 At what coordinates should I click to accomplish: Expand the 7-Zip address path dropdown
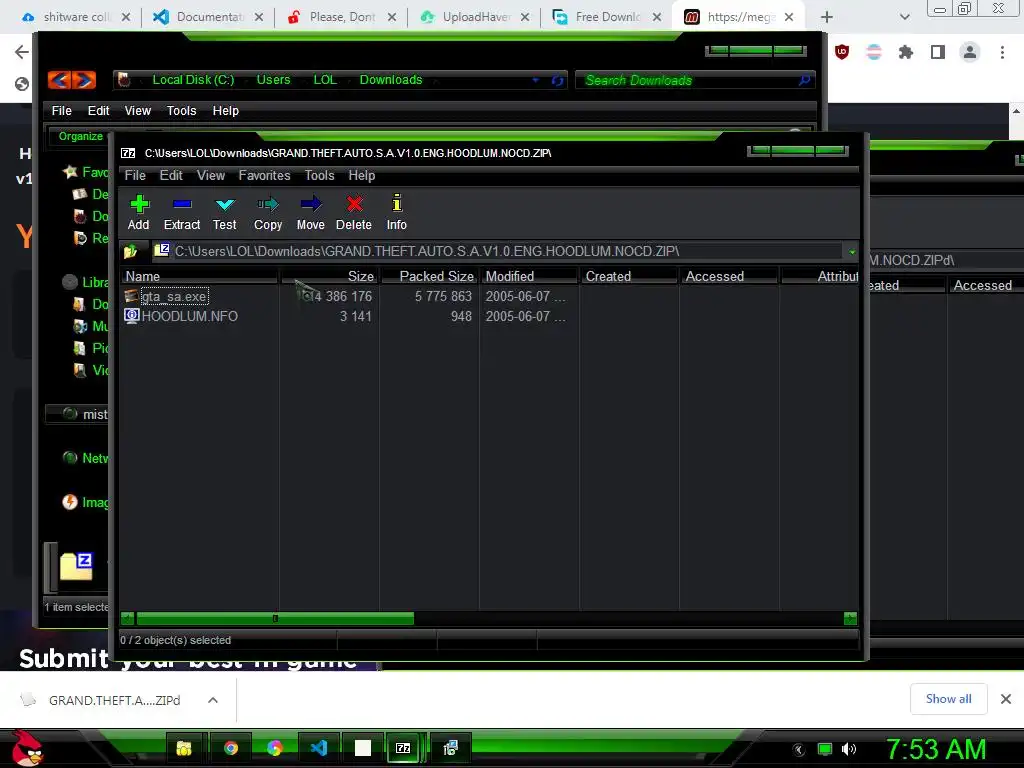pyautogui.click(x=852, y=251)
